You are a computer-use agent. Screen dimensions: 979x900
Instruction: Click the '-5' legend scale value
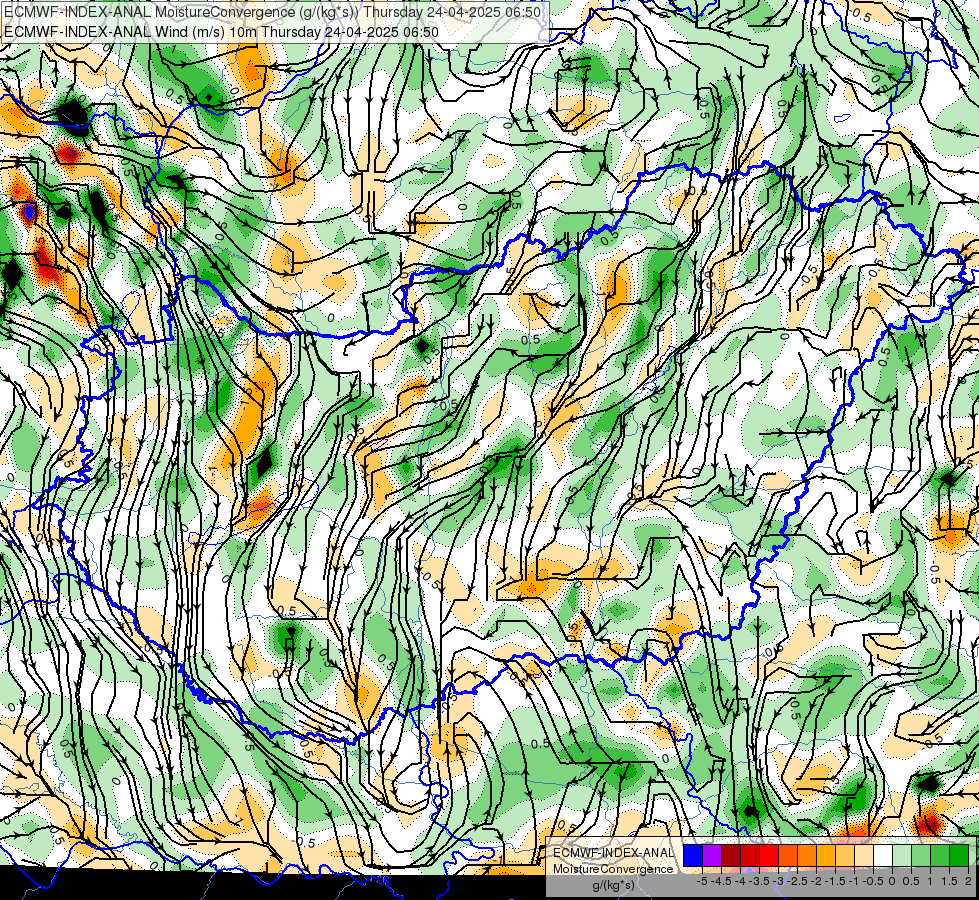[702, 881]
